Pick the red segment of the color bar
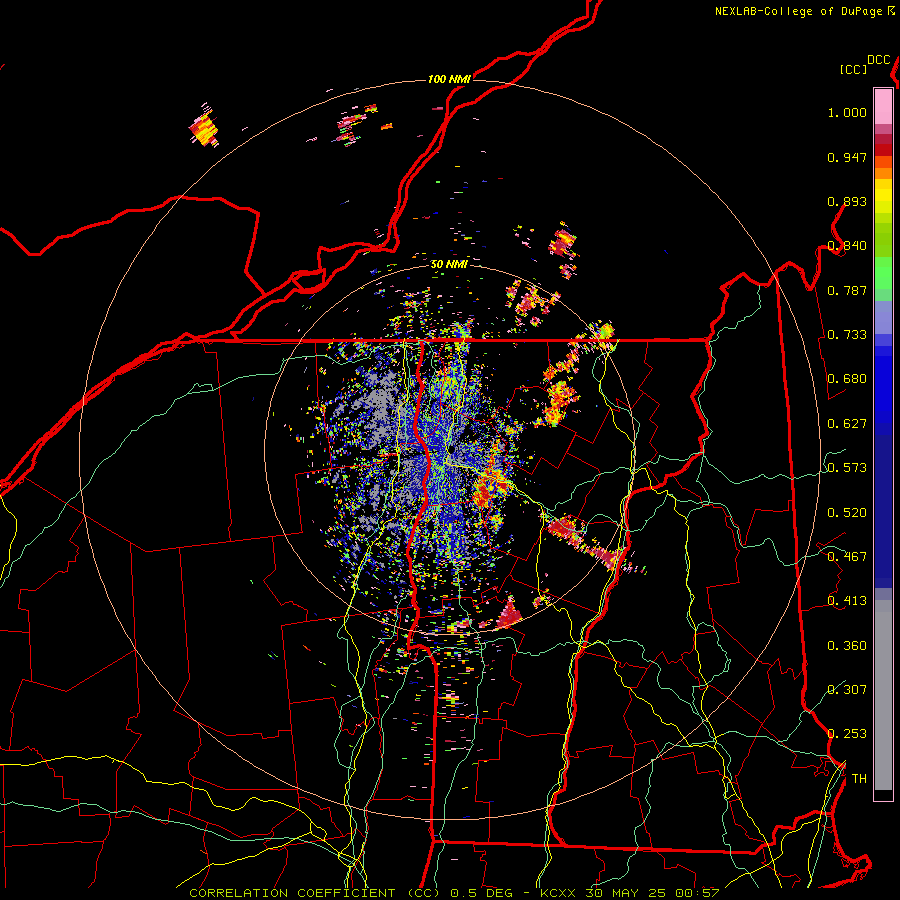 click(x=883, y=150)
